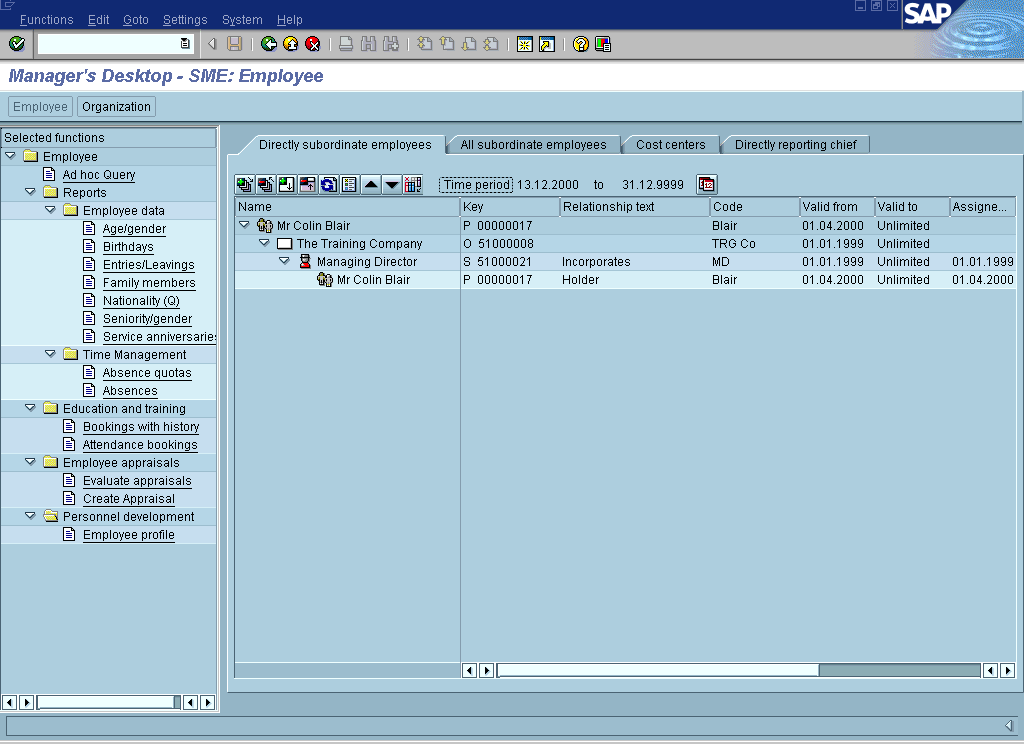
Task: Collapse the Managing Director node
Action: (284, 261)
